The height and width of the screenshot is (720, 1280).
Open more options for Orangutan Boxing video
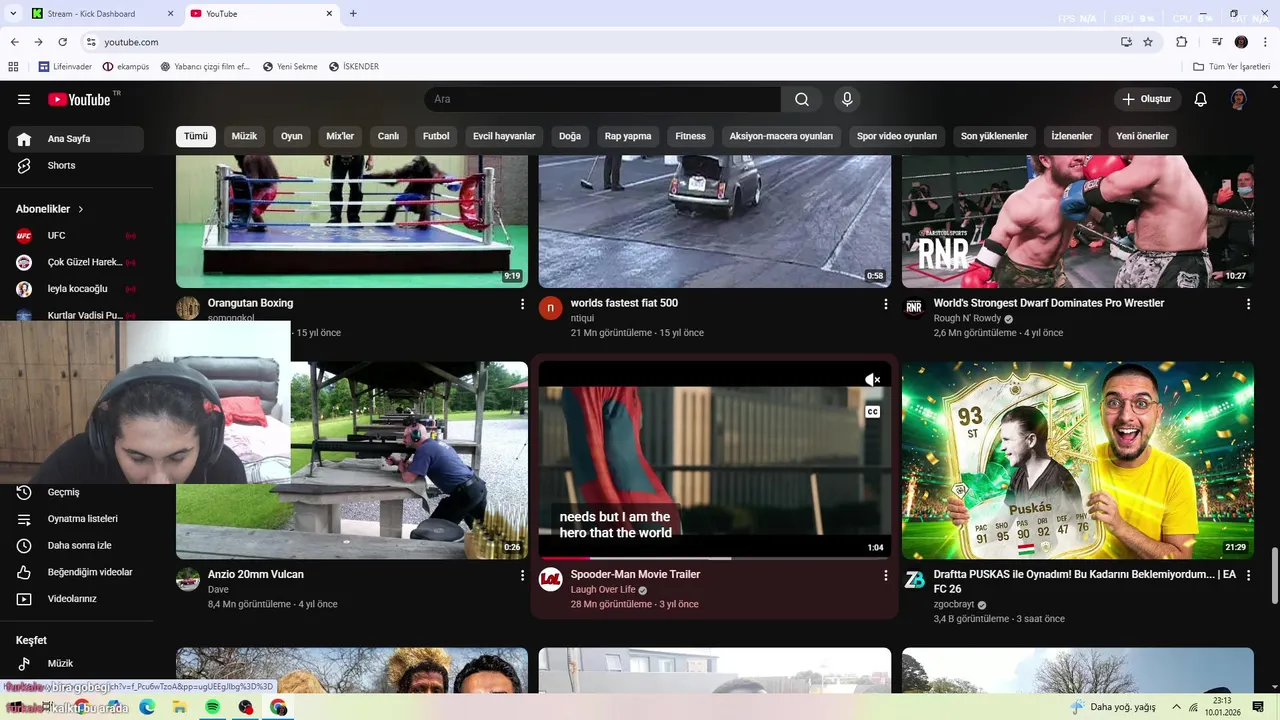coord(522,304)
